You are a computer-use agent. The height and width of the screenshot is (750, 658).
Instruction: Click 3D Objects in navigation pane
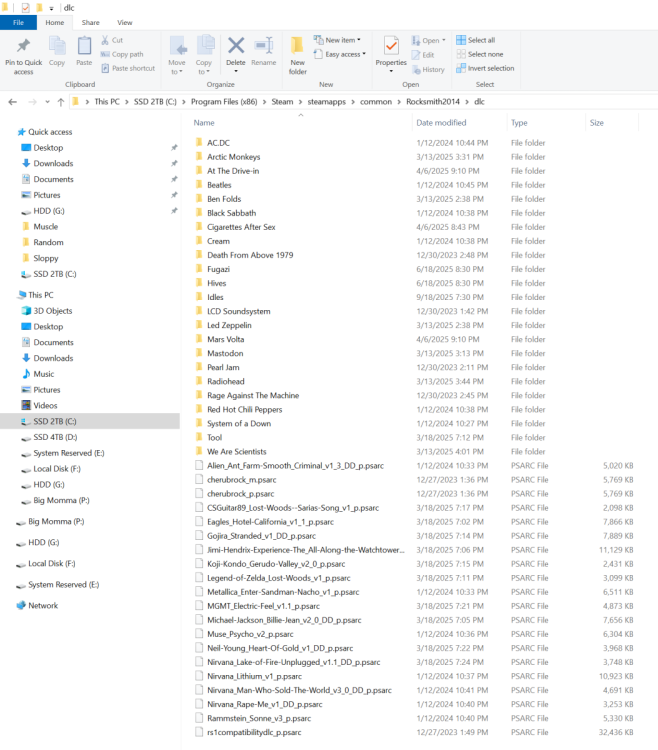coord(53,311)
